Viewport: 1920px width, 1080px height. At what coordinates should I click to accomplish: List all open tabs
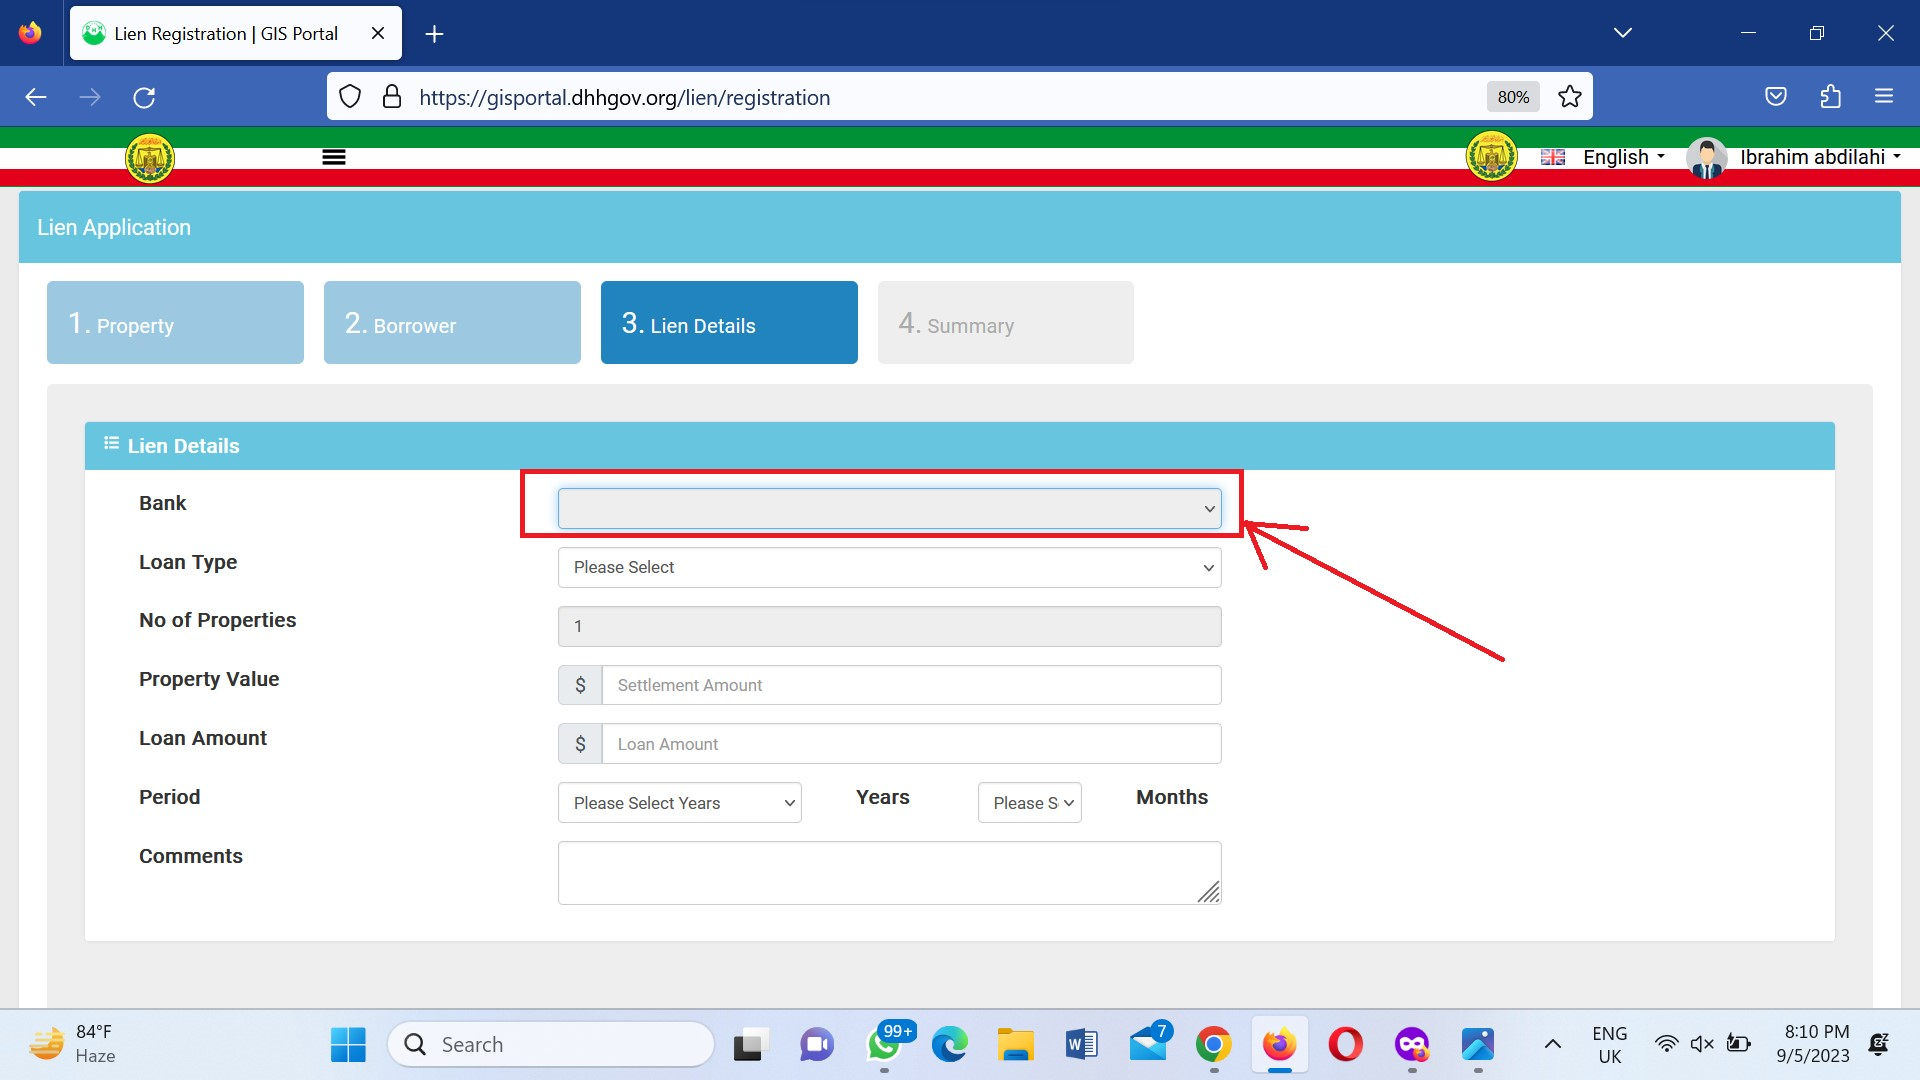(x=1623, y=33)
